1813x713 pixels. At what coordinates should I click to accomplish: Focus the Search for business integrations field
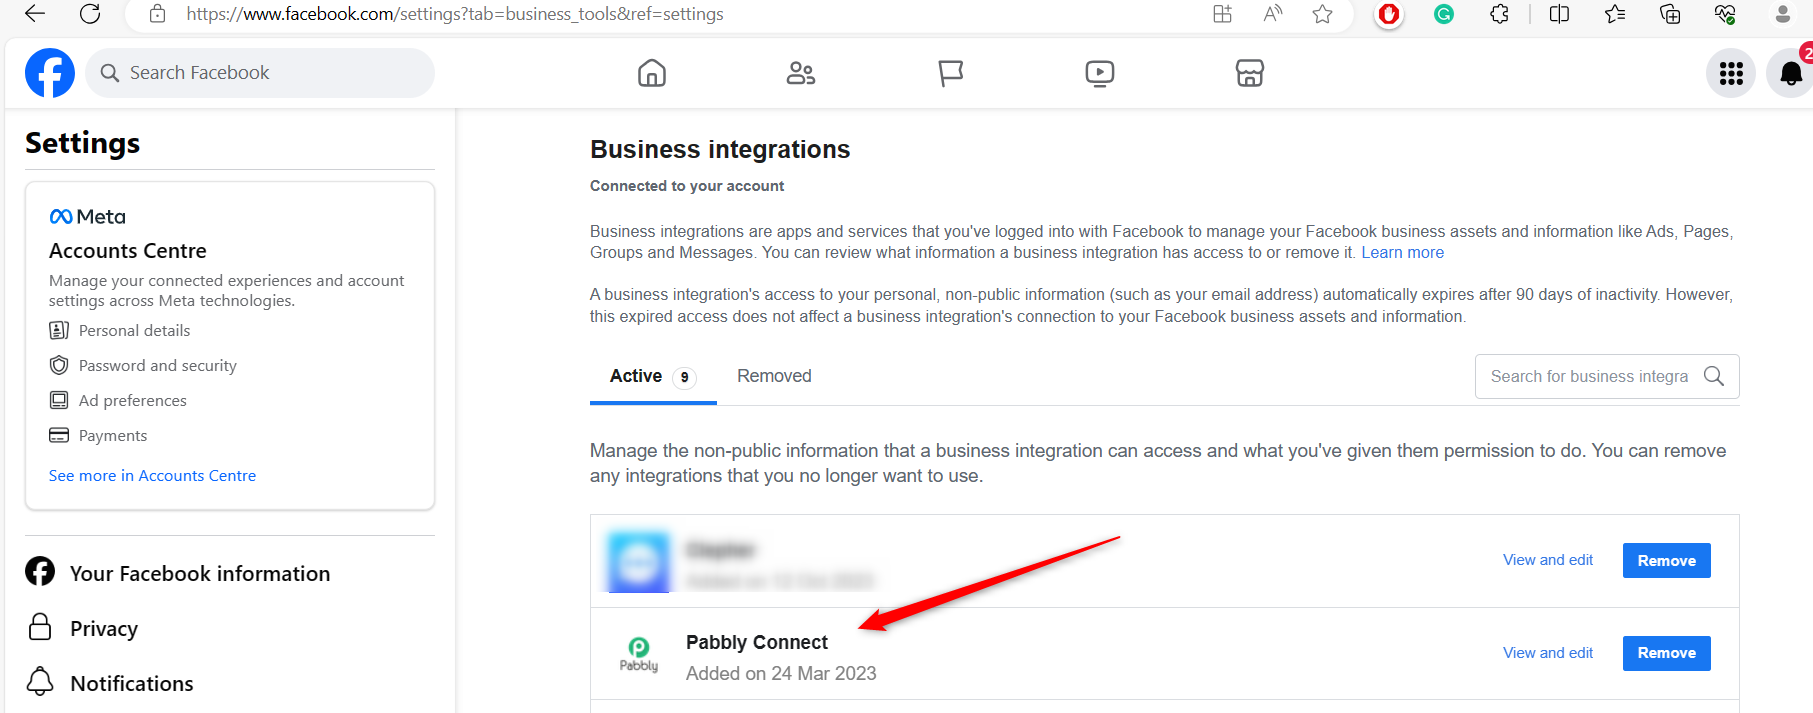(1607, 377)
